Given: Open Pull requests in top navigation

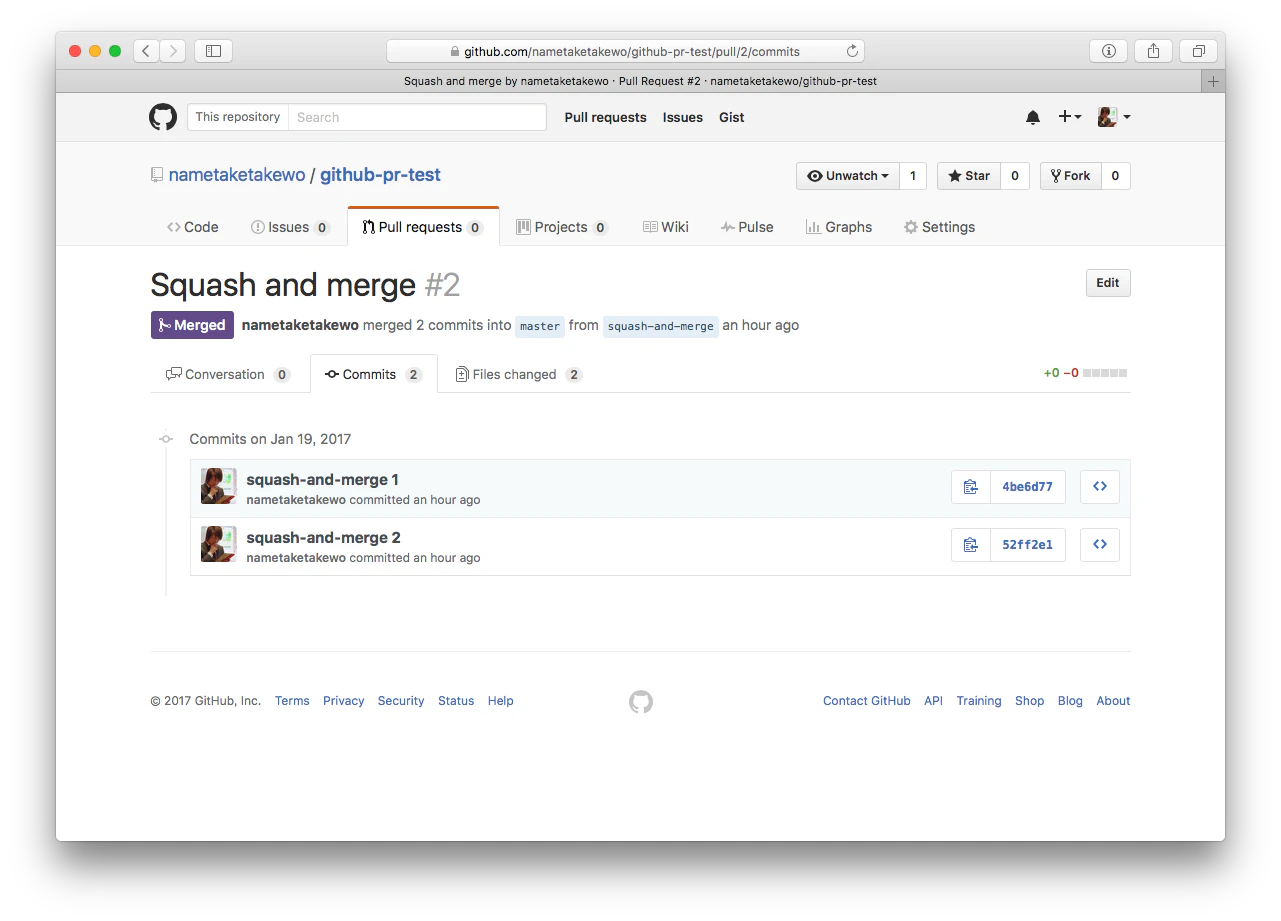Looking at the screenshot, I should pyautogui.click(x=605, y=117).
